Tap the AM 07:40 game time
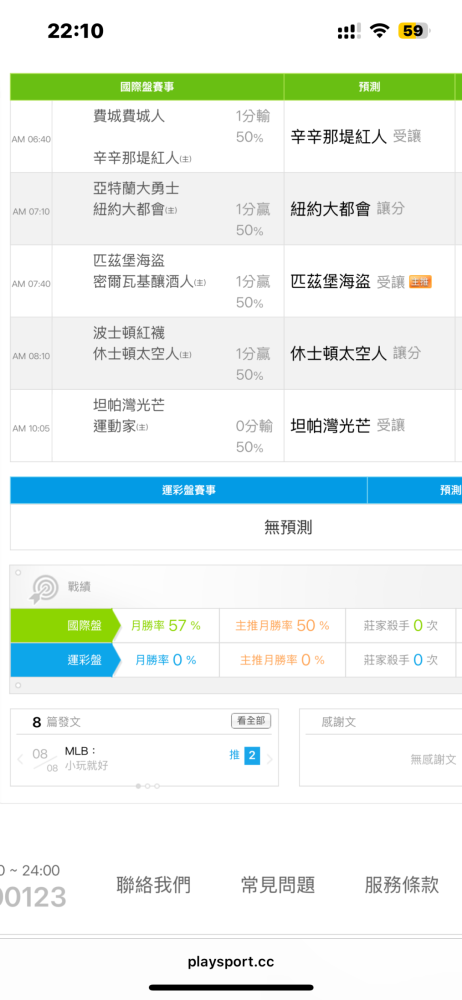 click(x=31, y=284)
